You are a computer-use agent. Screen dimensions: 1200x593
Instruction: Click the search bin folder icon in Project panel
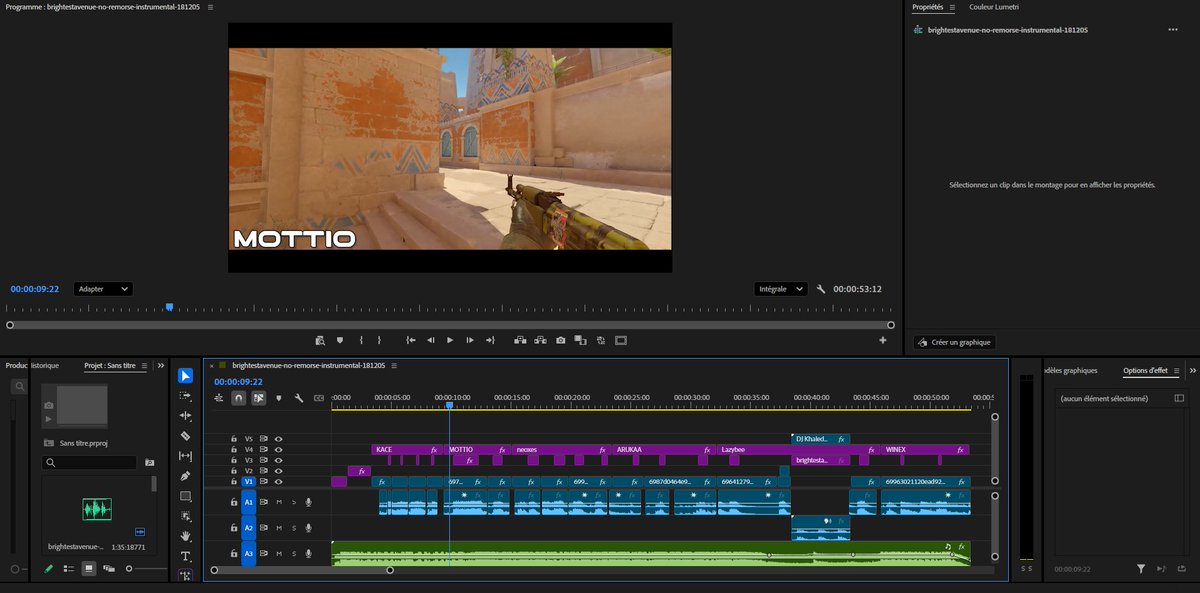pyautogui.click(x=150, y=463)
